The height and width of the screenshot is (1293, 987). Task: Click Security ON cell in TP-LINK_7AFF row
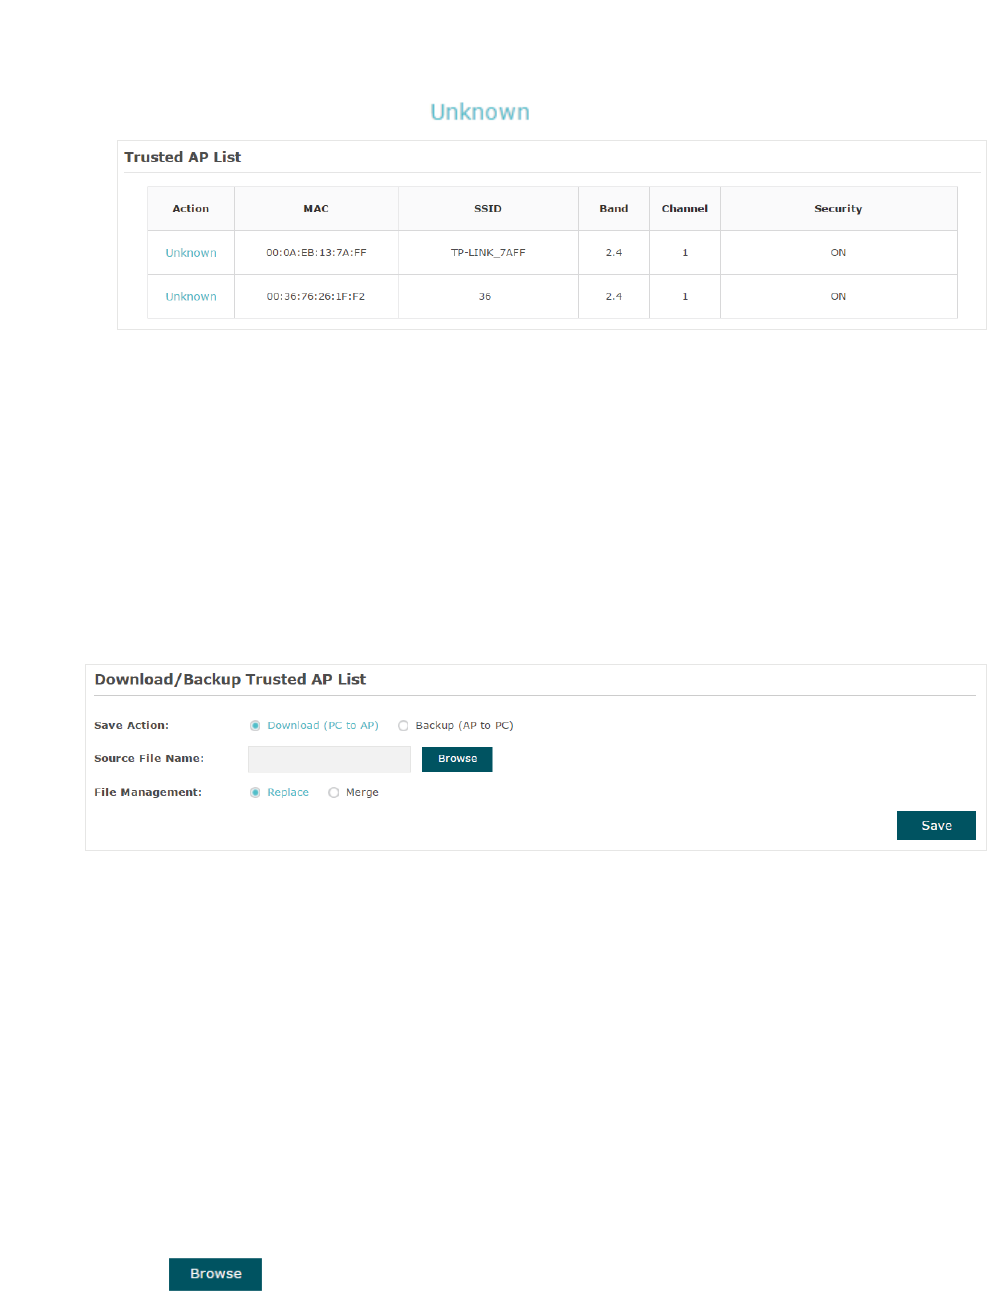click(838, 253)
